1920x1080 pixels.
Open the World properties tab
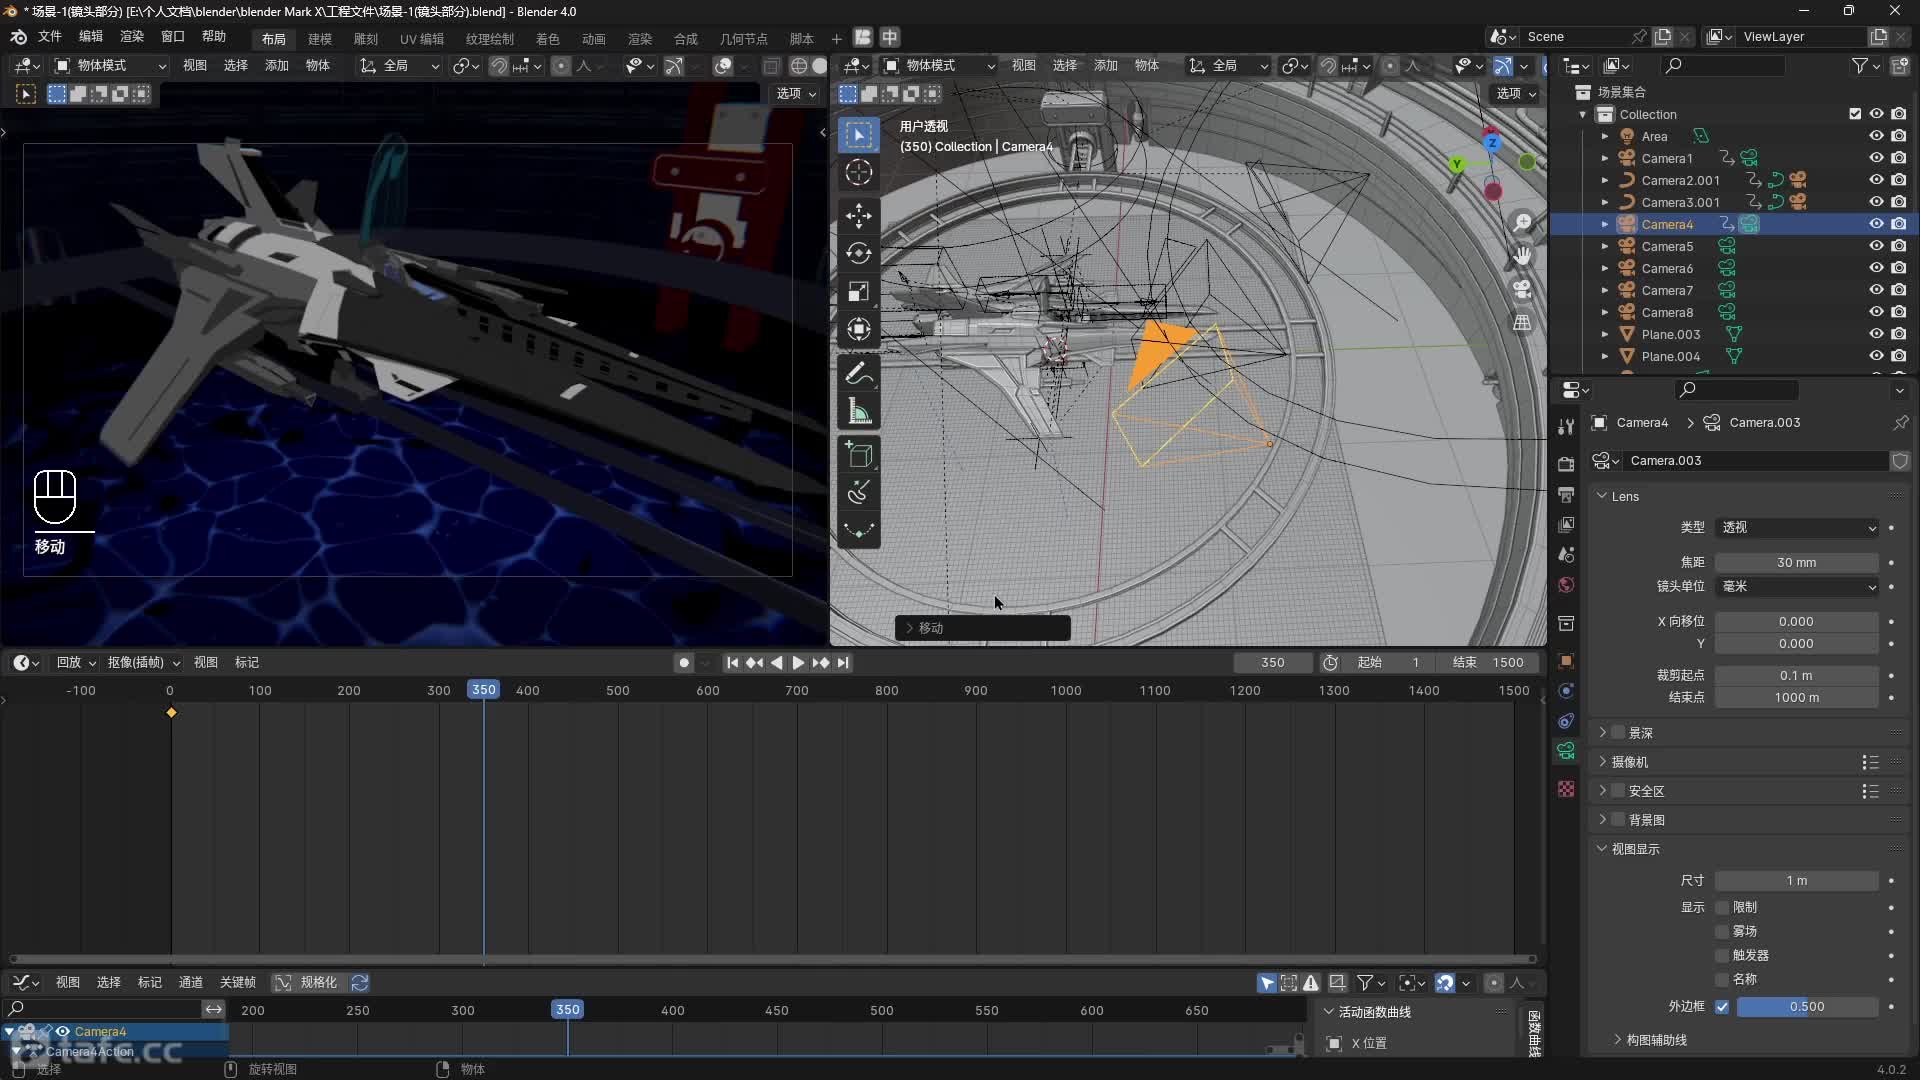(x=1566, y=585)
